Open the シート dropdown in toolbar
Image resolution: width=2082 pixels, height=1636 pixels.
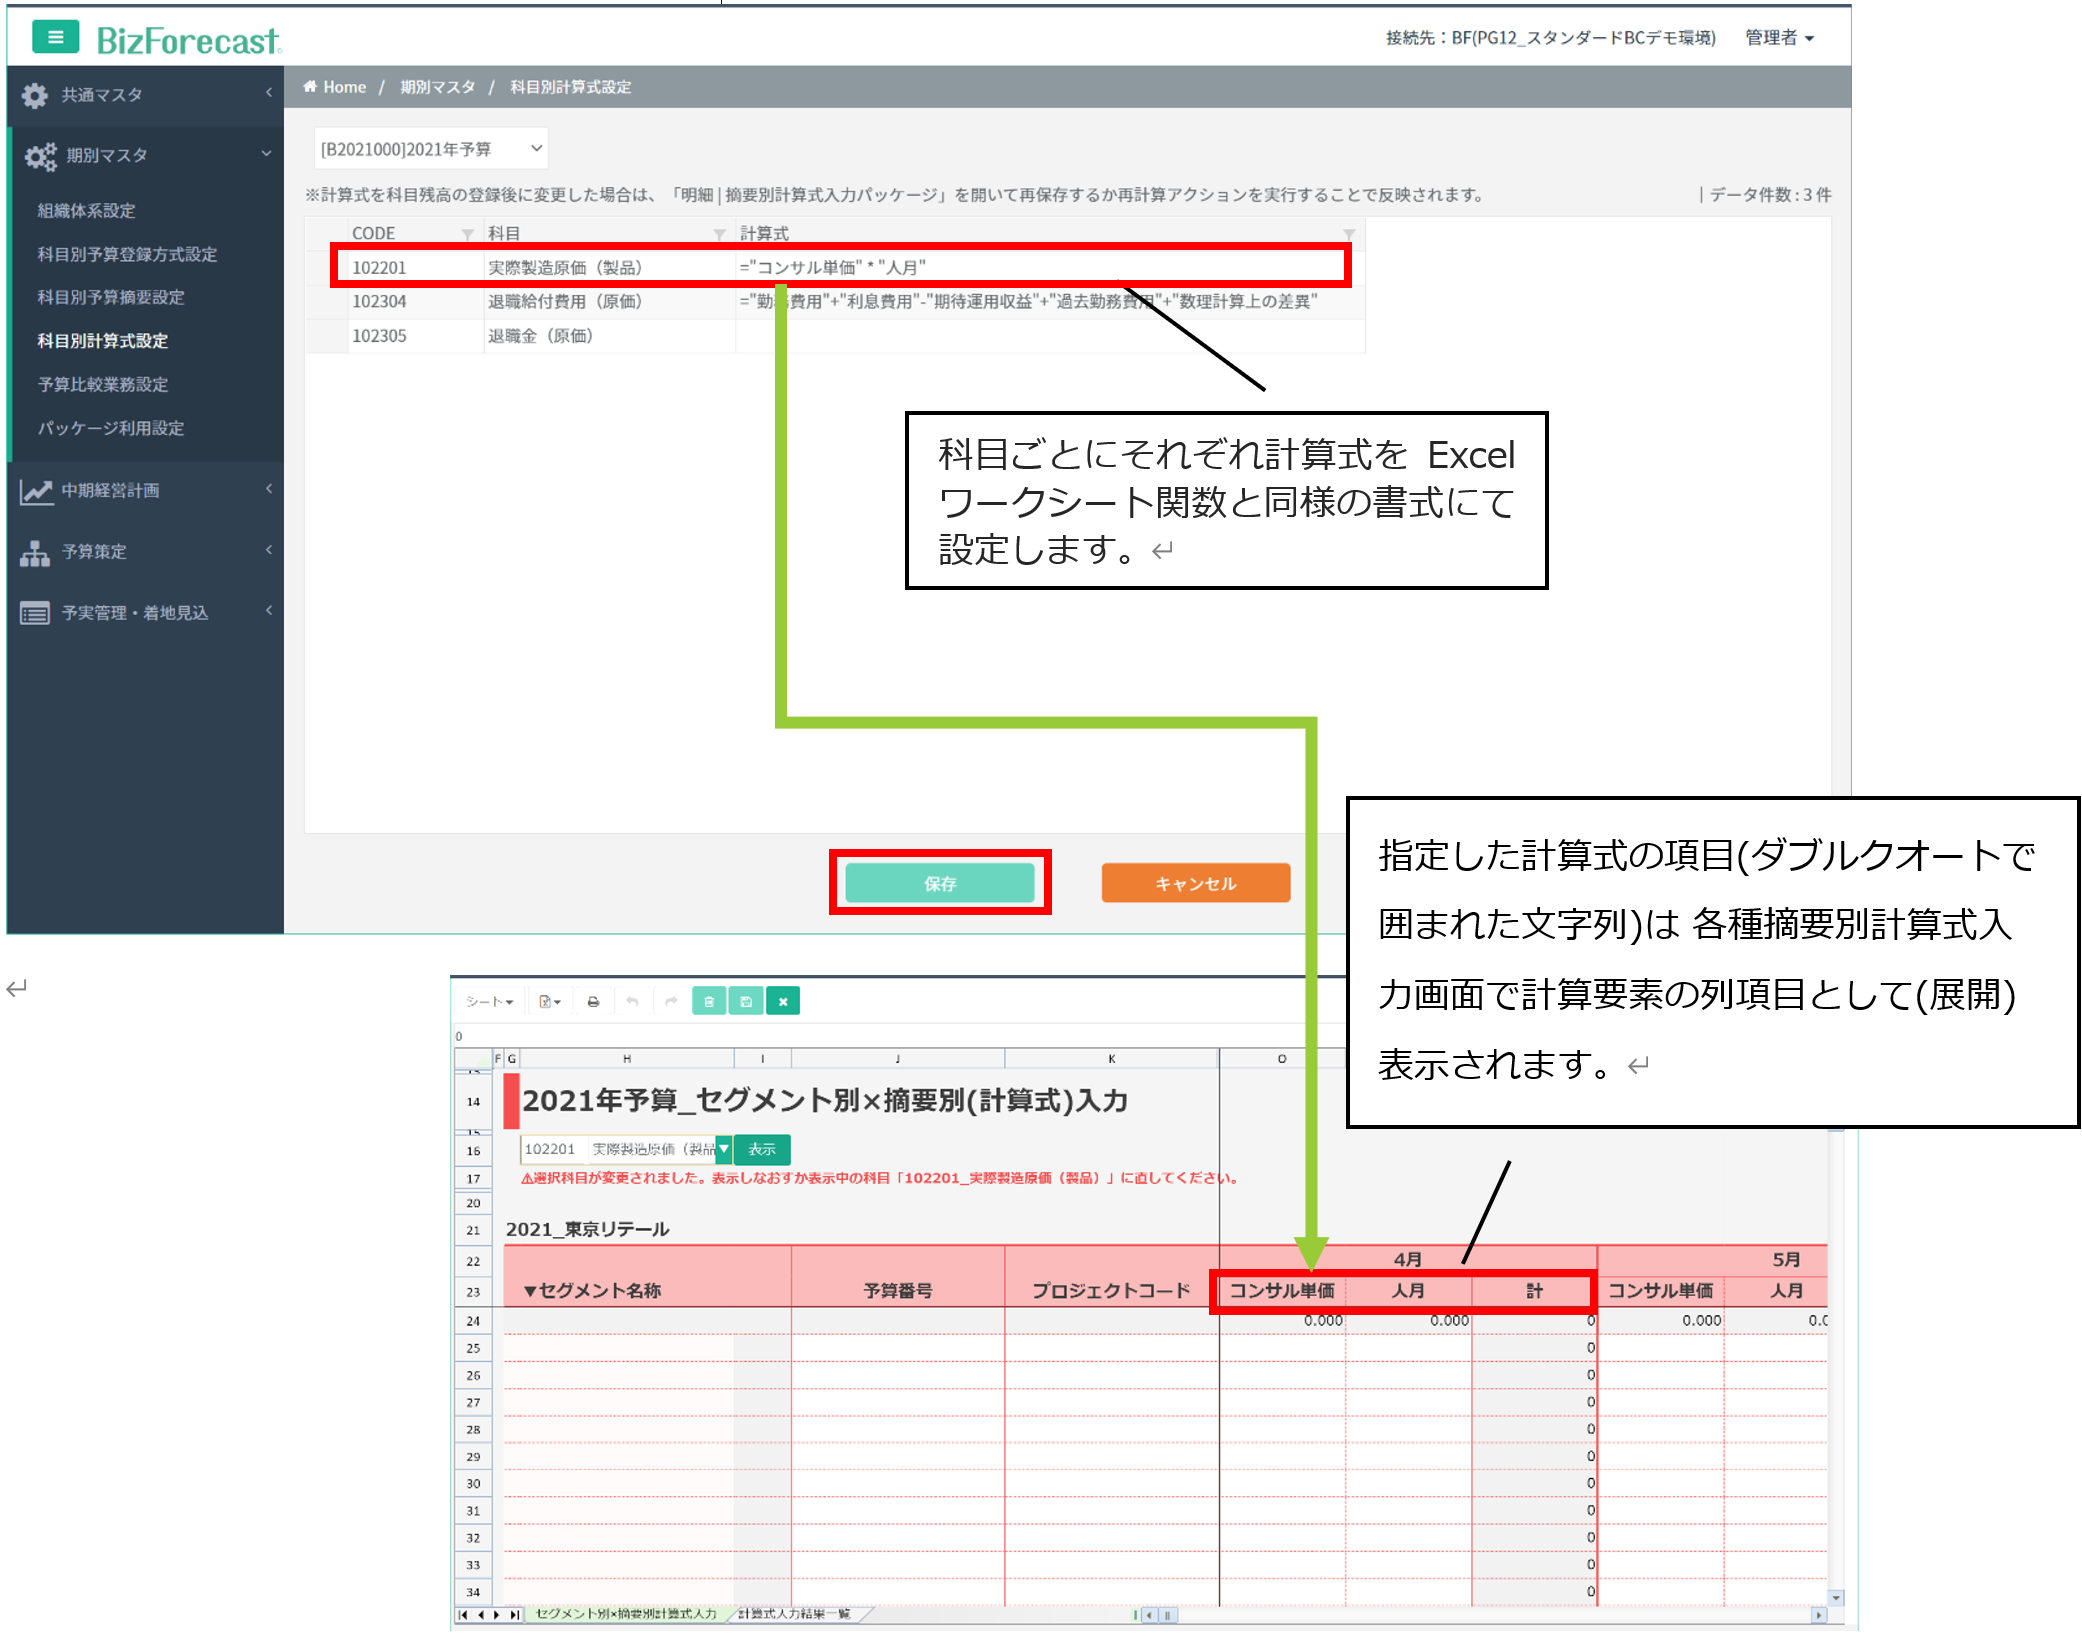[x=489, y=1001]
